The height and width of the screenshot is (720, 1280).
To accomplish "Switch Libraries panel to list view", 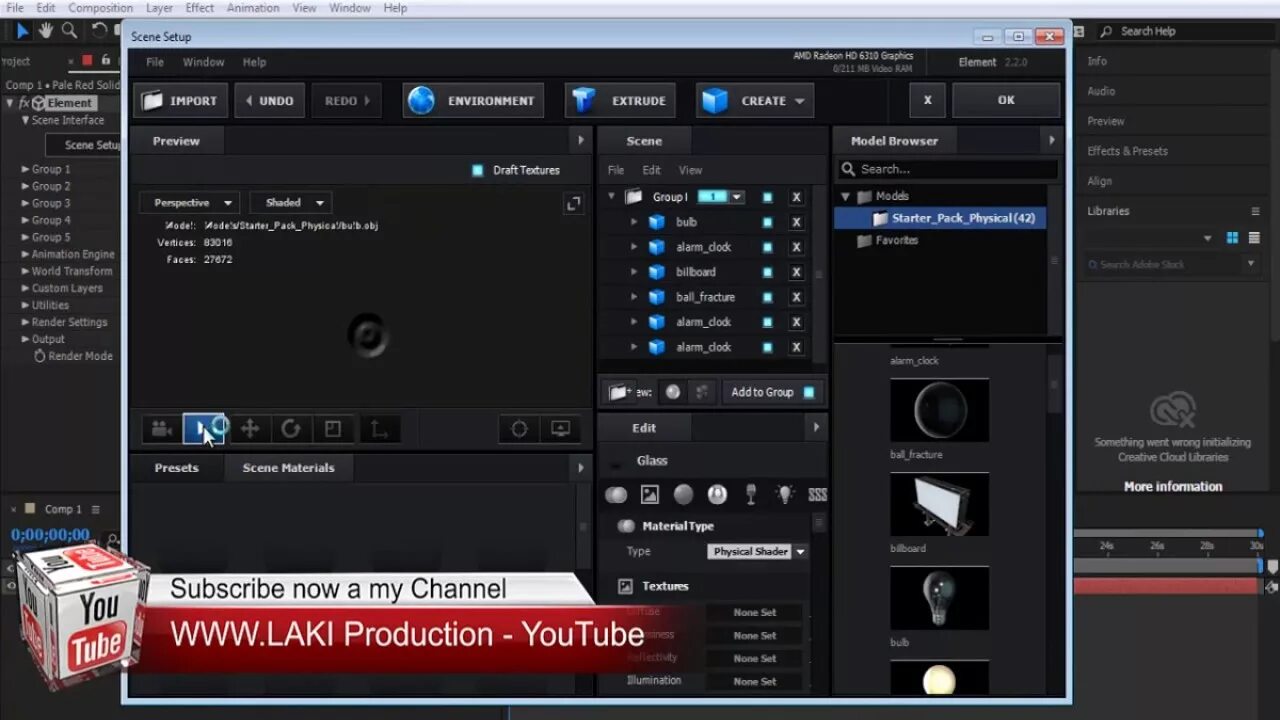I will (1254, 238).
